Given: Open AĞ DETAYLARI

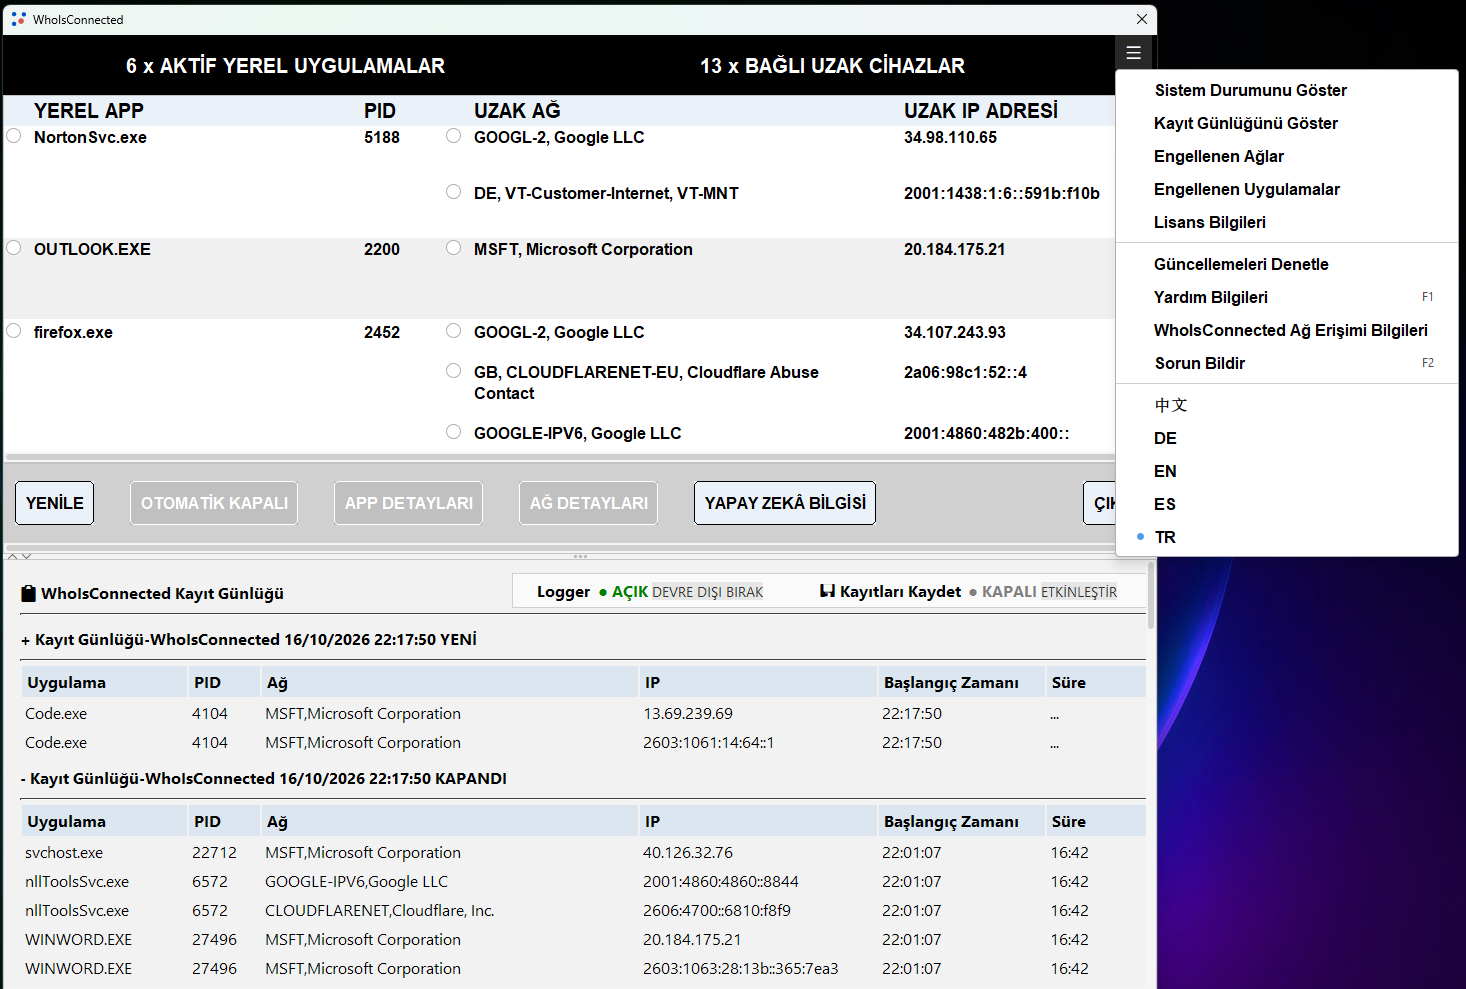Looking at the screenshot, I should tap(589, 503).
